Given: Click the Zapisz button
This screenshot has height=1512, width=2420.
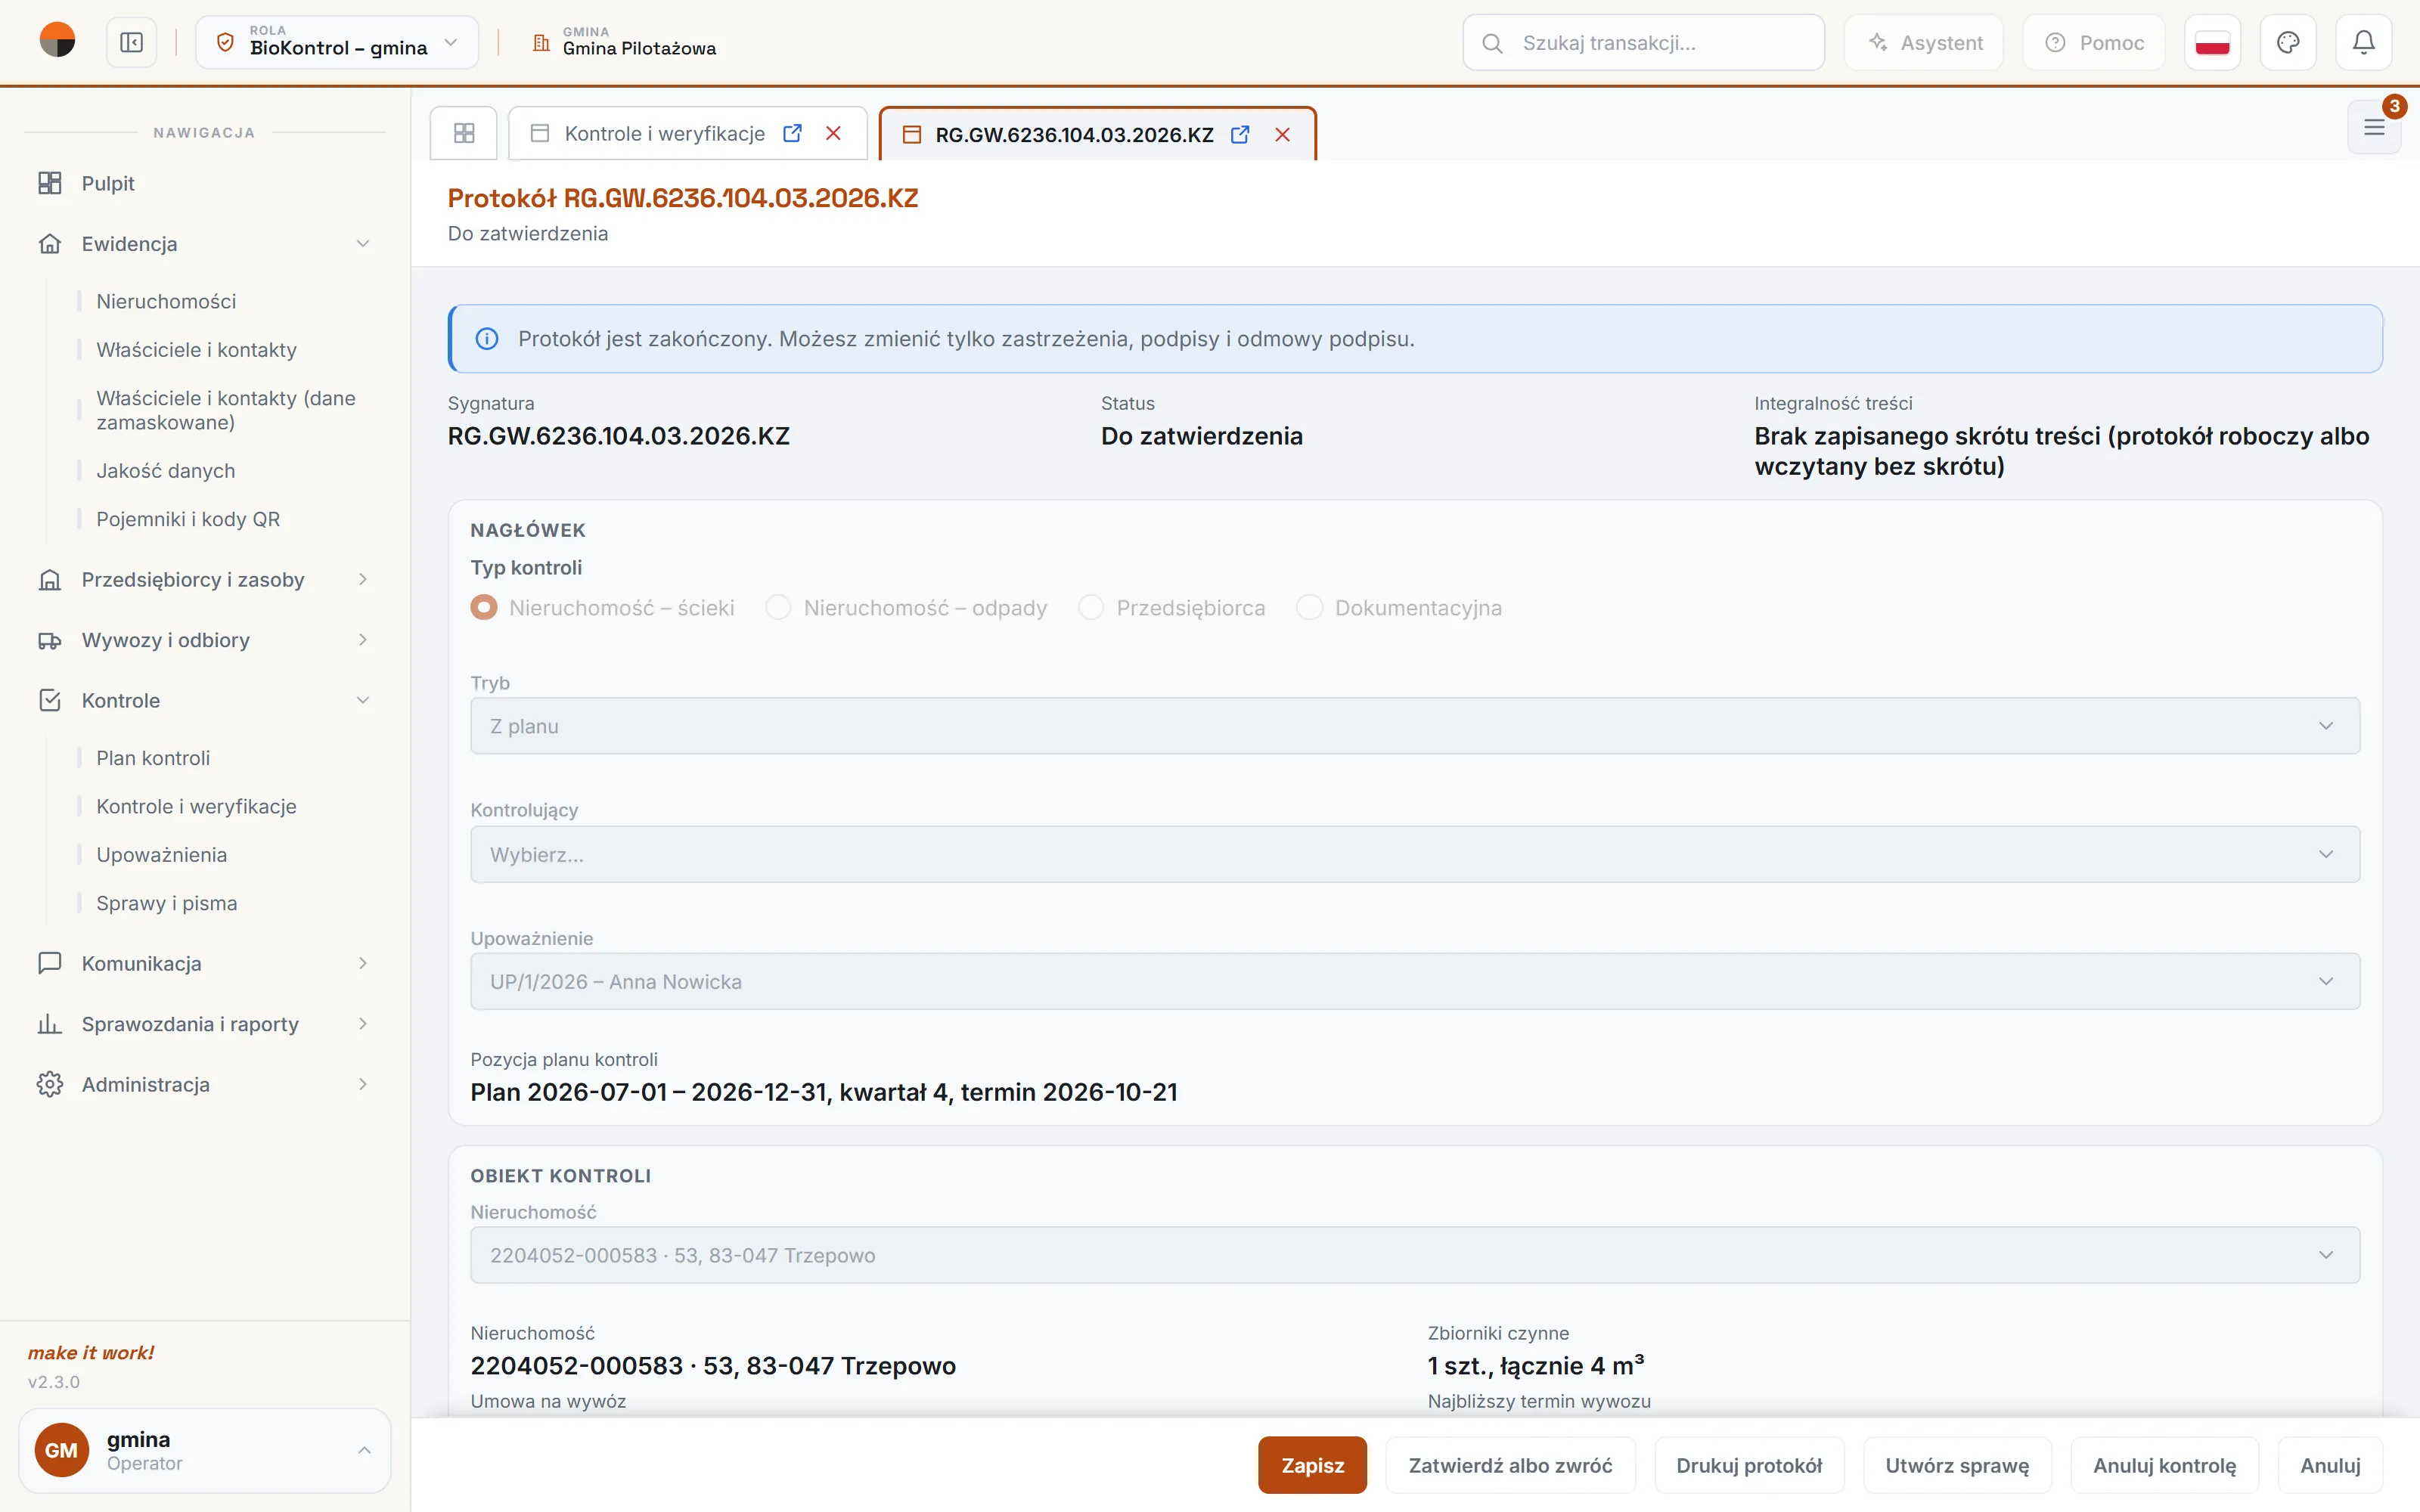Looking at the screenshot, I should coord(1312,1465).
